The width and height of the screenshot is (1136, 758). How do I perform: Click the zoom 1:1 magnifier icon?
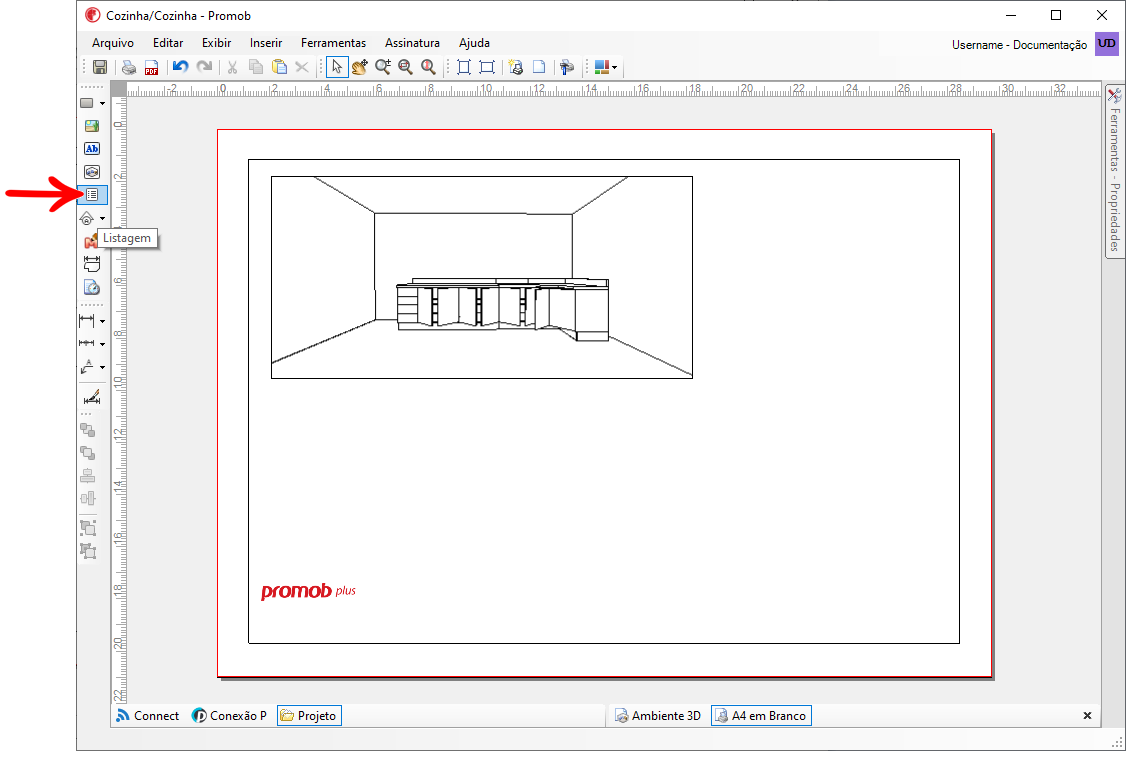coord(429,67)
